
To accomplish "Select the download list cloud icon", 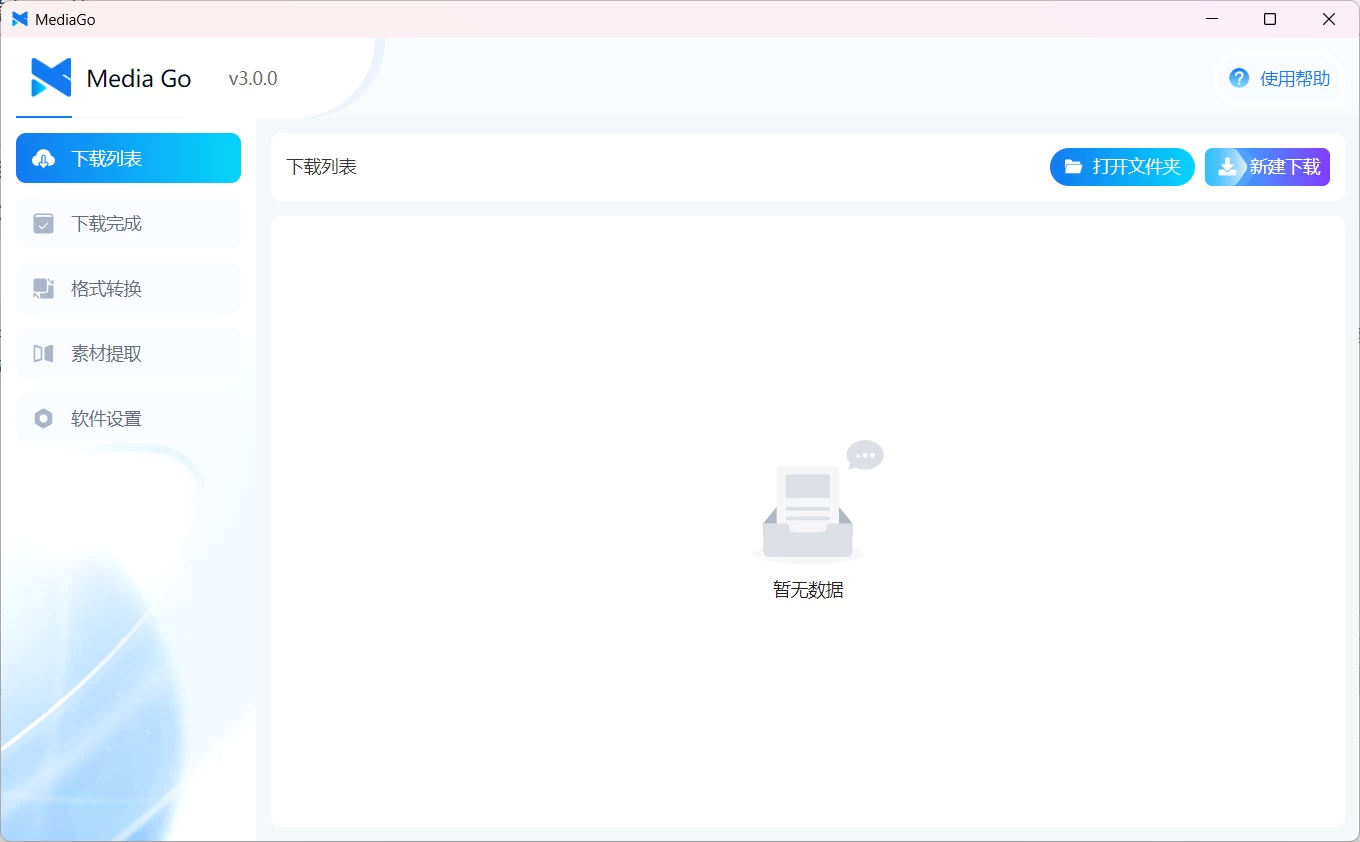I will click(x=42, y=157).
